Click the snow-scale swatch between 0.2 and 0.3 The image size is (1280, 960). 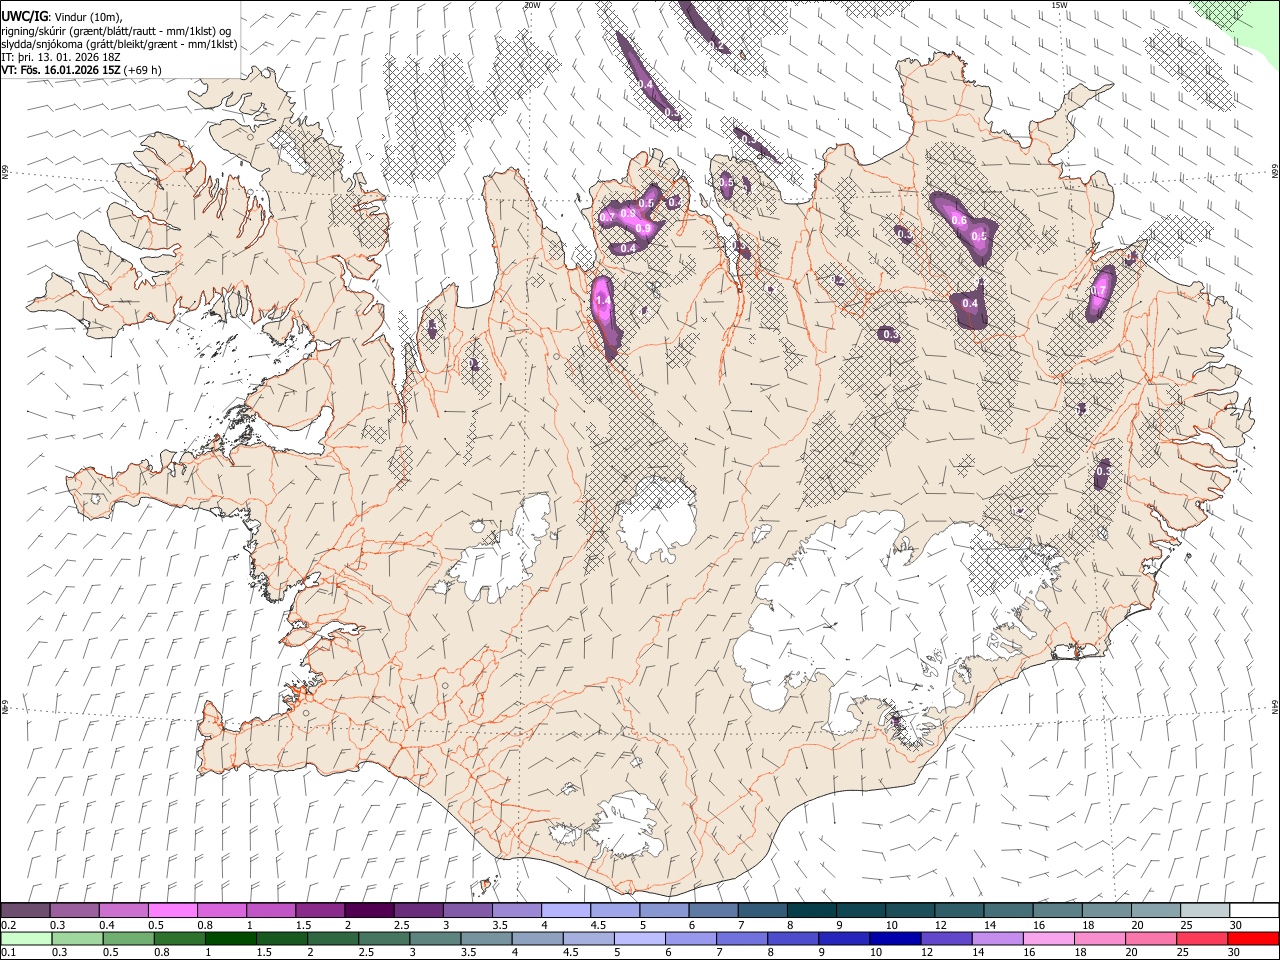point(26,910)
